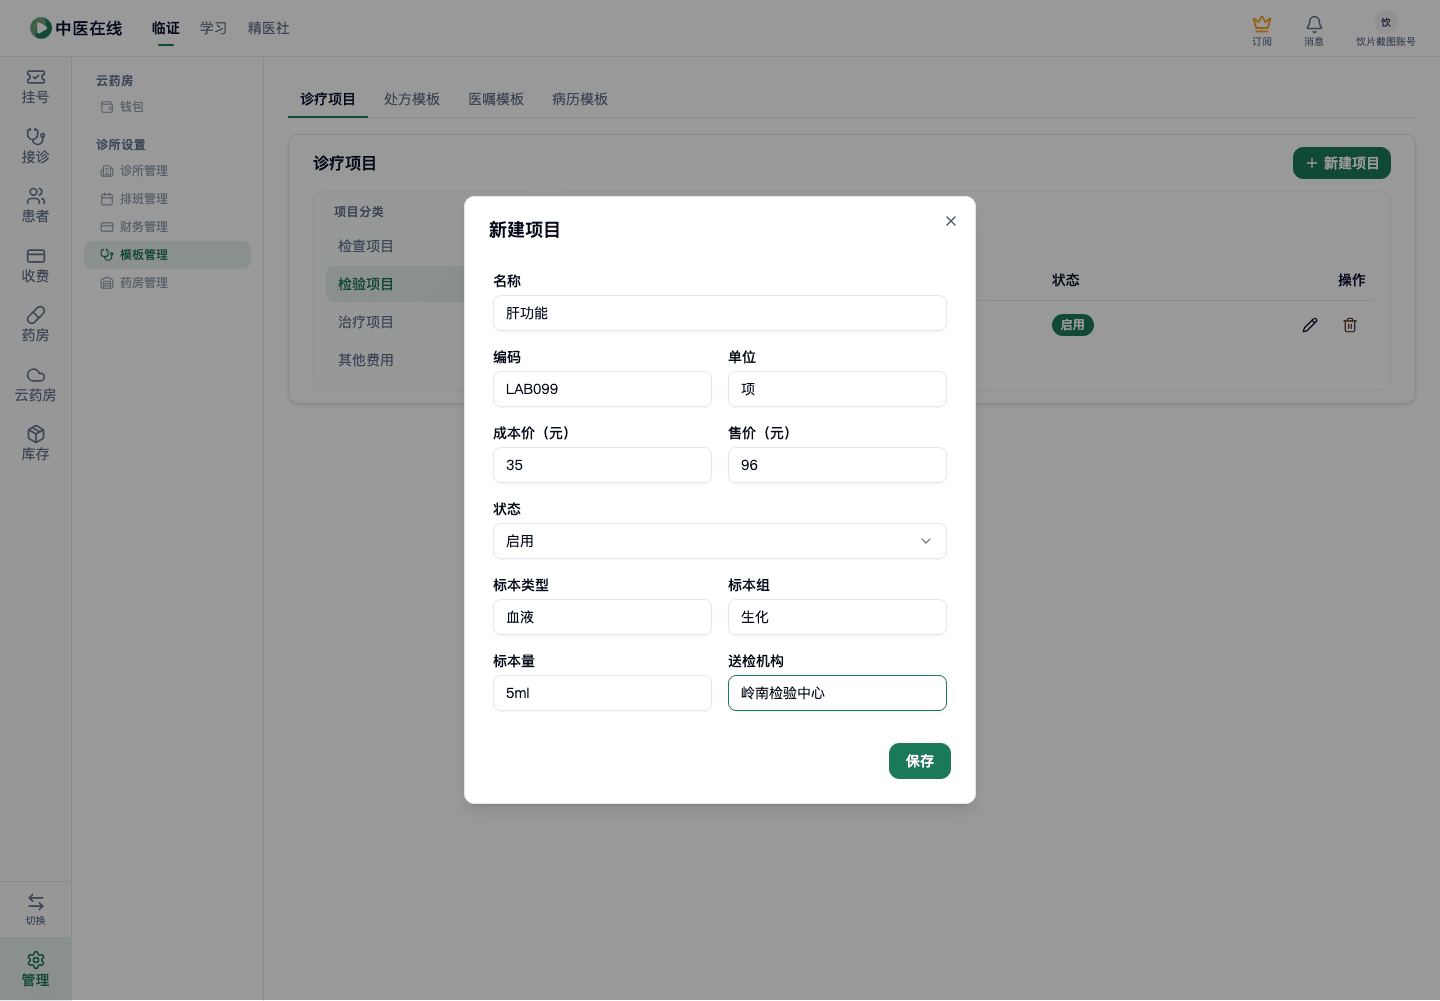Expand the 状态 dropdown showing 启用

pos(719,541)
